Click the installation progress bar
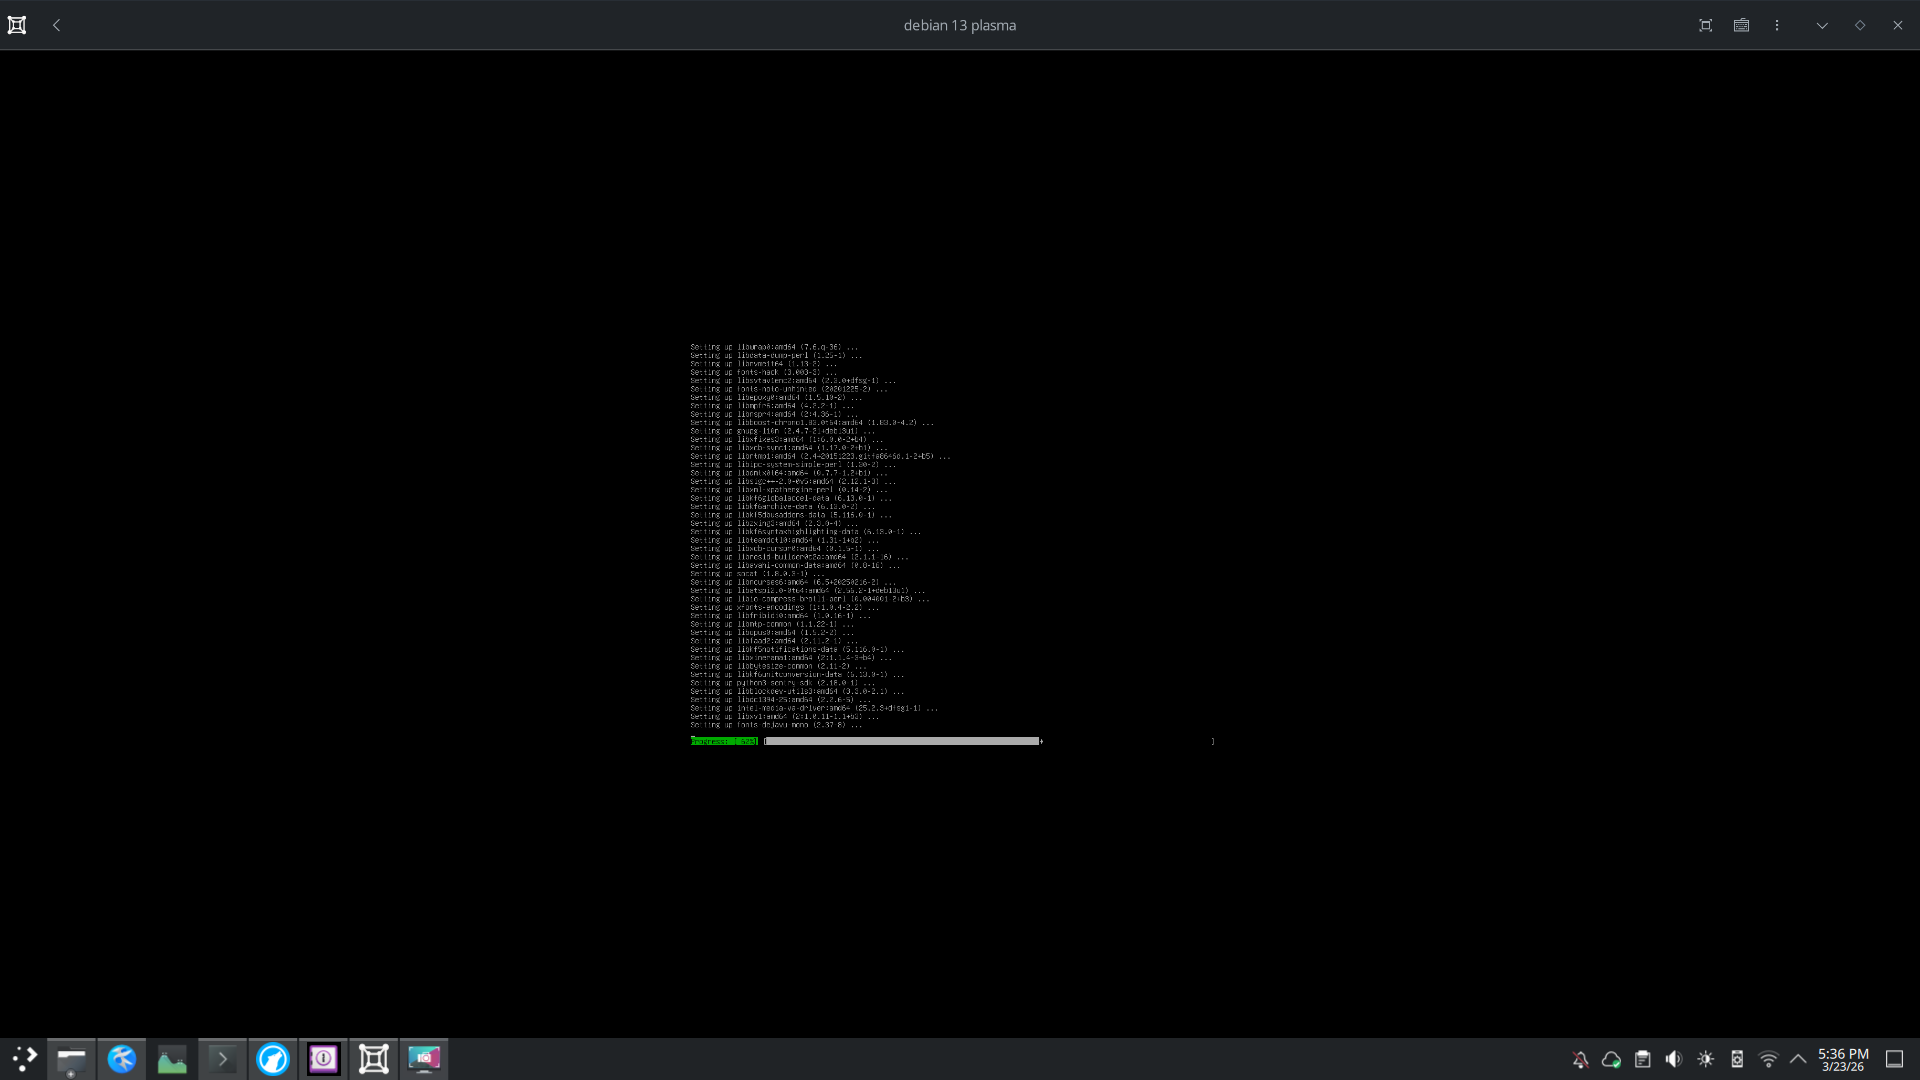The height and width of the screenshot is (1080, 1920). [x=902, y=741]
